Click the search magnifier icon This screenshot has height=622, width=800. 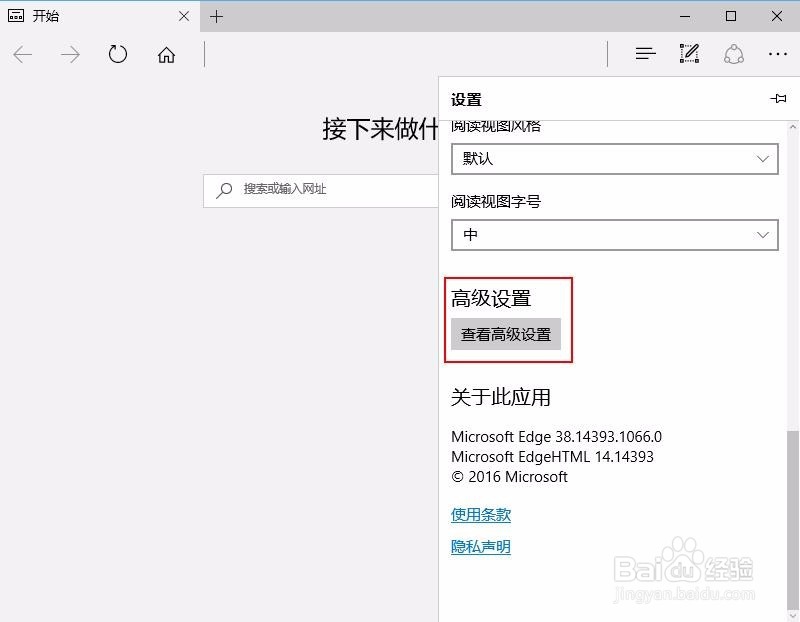[223, 190]
